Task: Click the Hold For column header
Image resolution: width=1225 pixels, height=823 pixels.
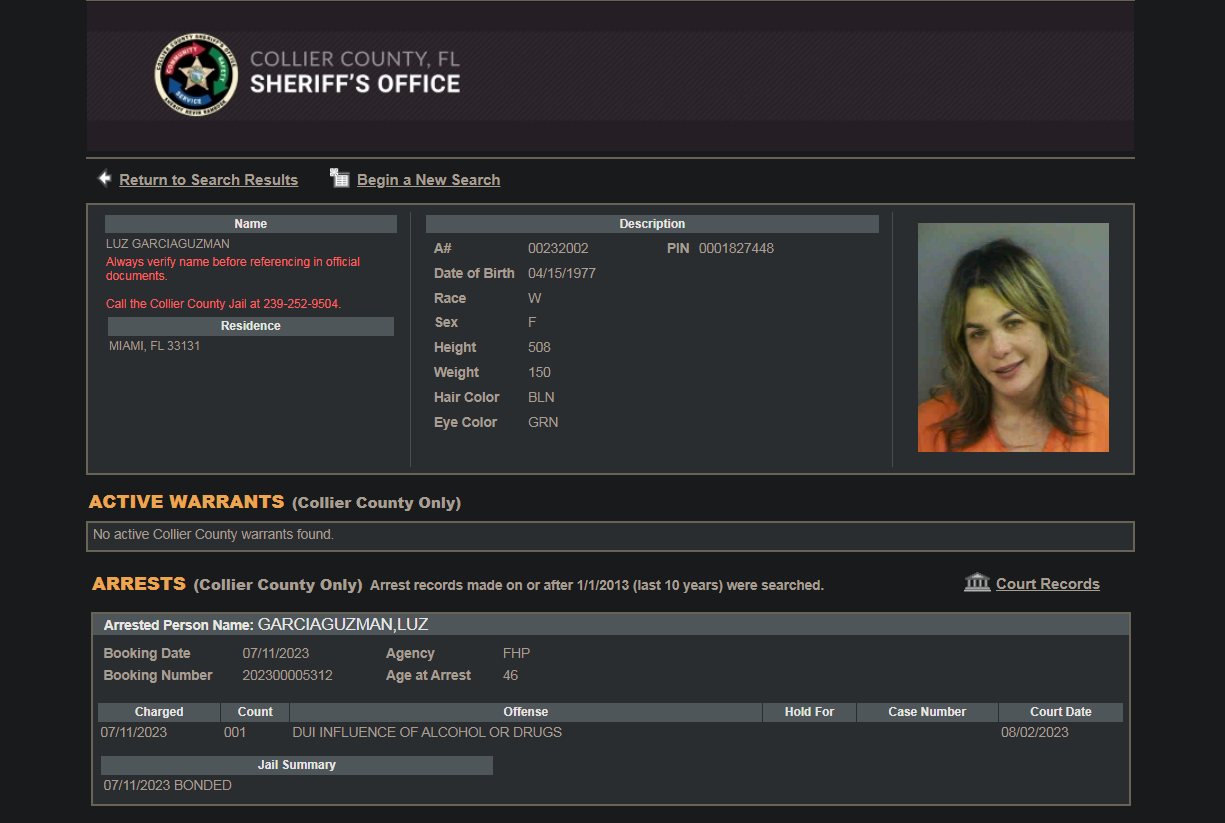Action: (x=809, y=712)
